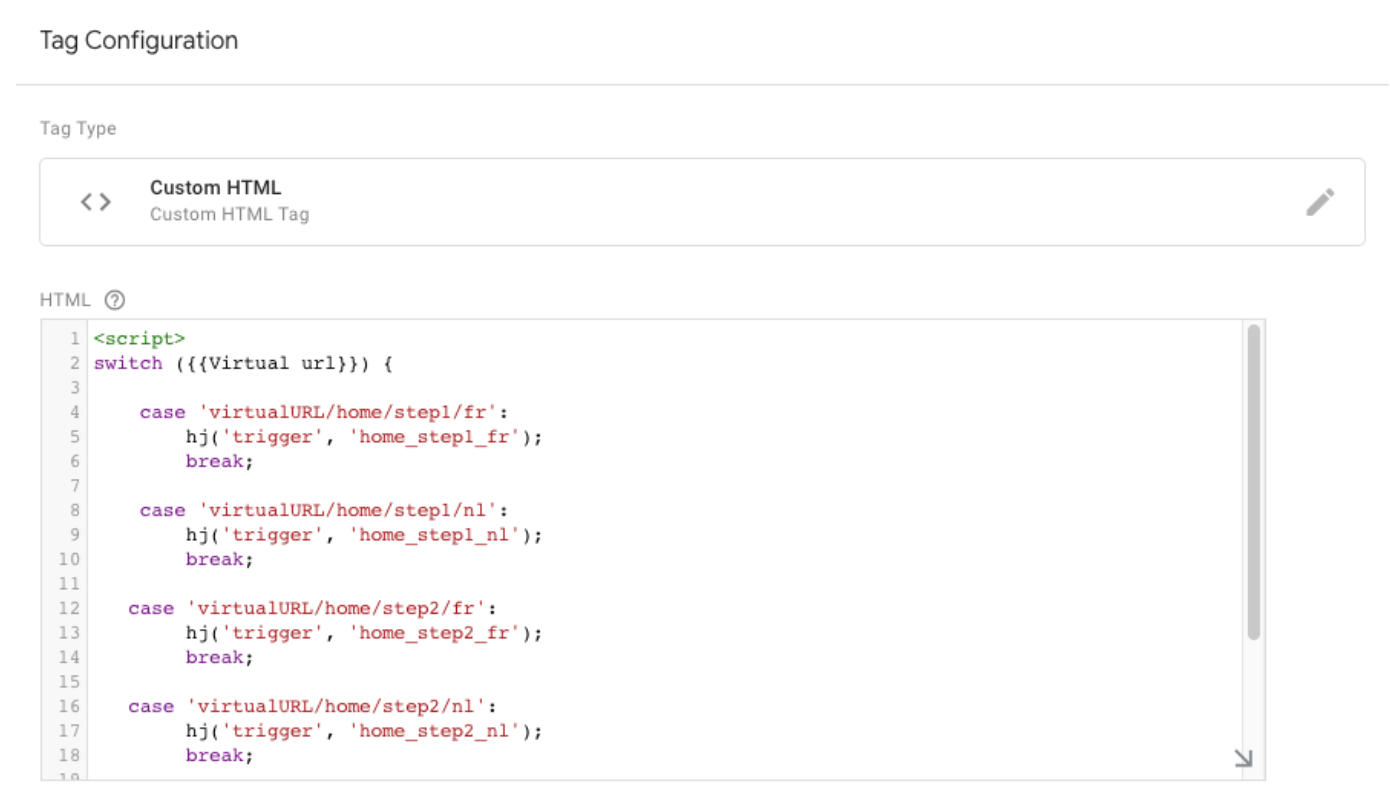This screenshot has height=808, width=1390.
Task: Click the 'Tag Type' label
Action: point(78,129)
